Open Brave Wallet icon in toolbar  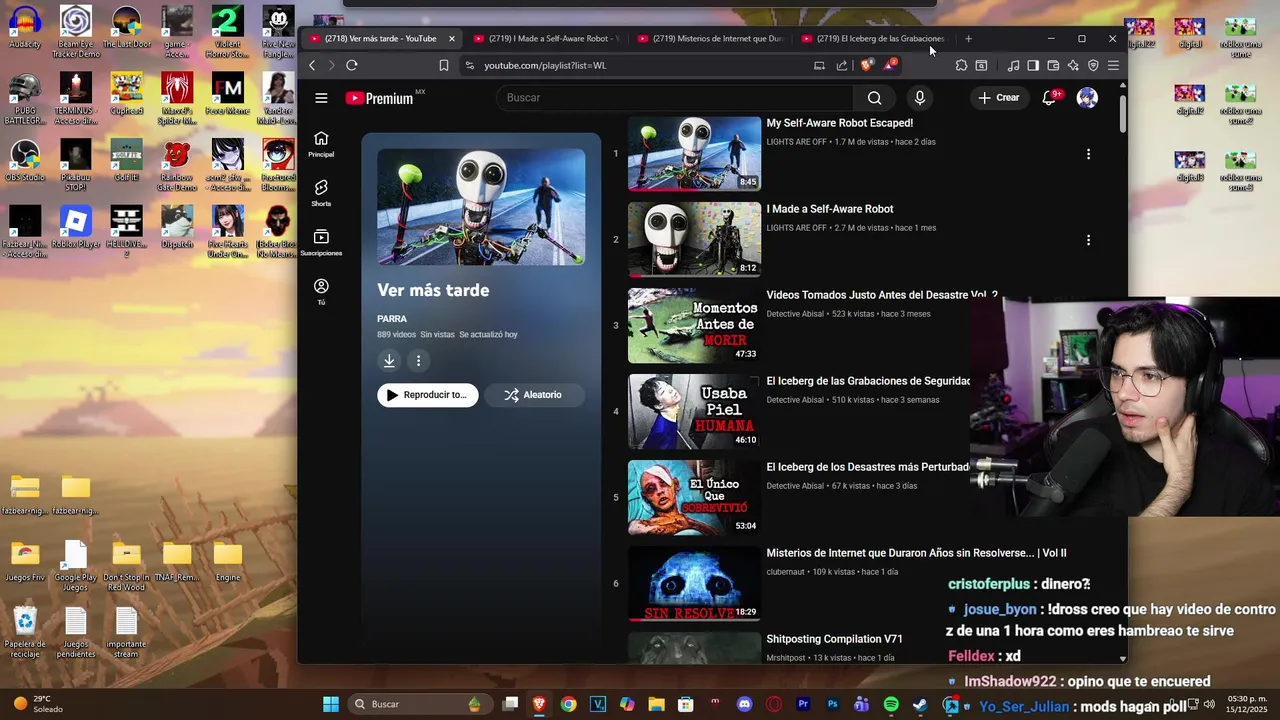[x=1053, y=65]
